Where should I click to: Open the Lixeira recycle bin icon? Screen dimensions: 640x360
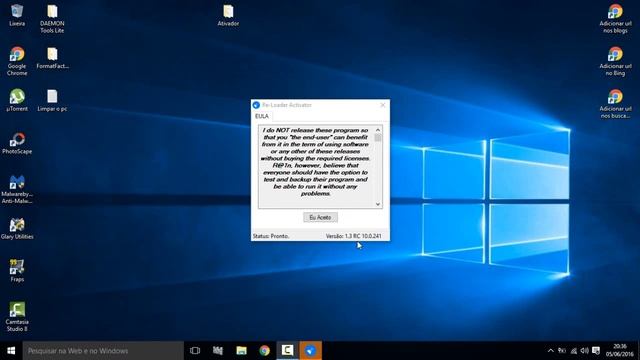pos(17,15)
